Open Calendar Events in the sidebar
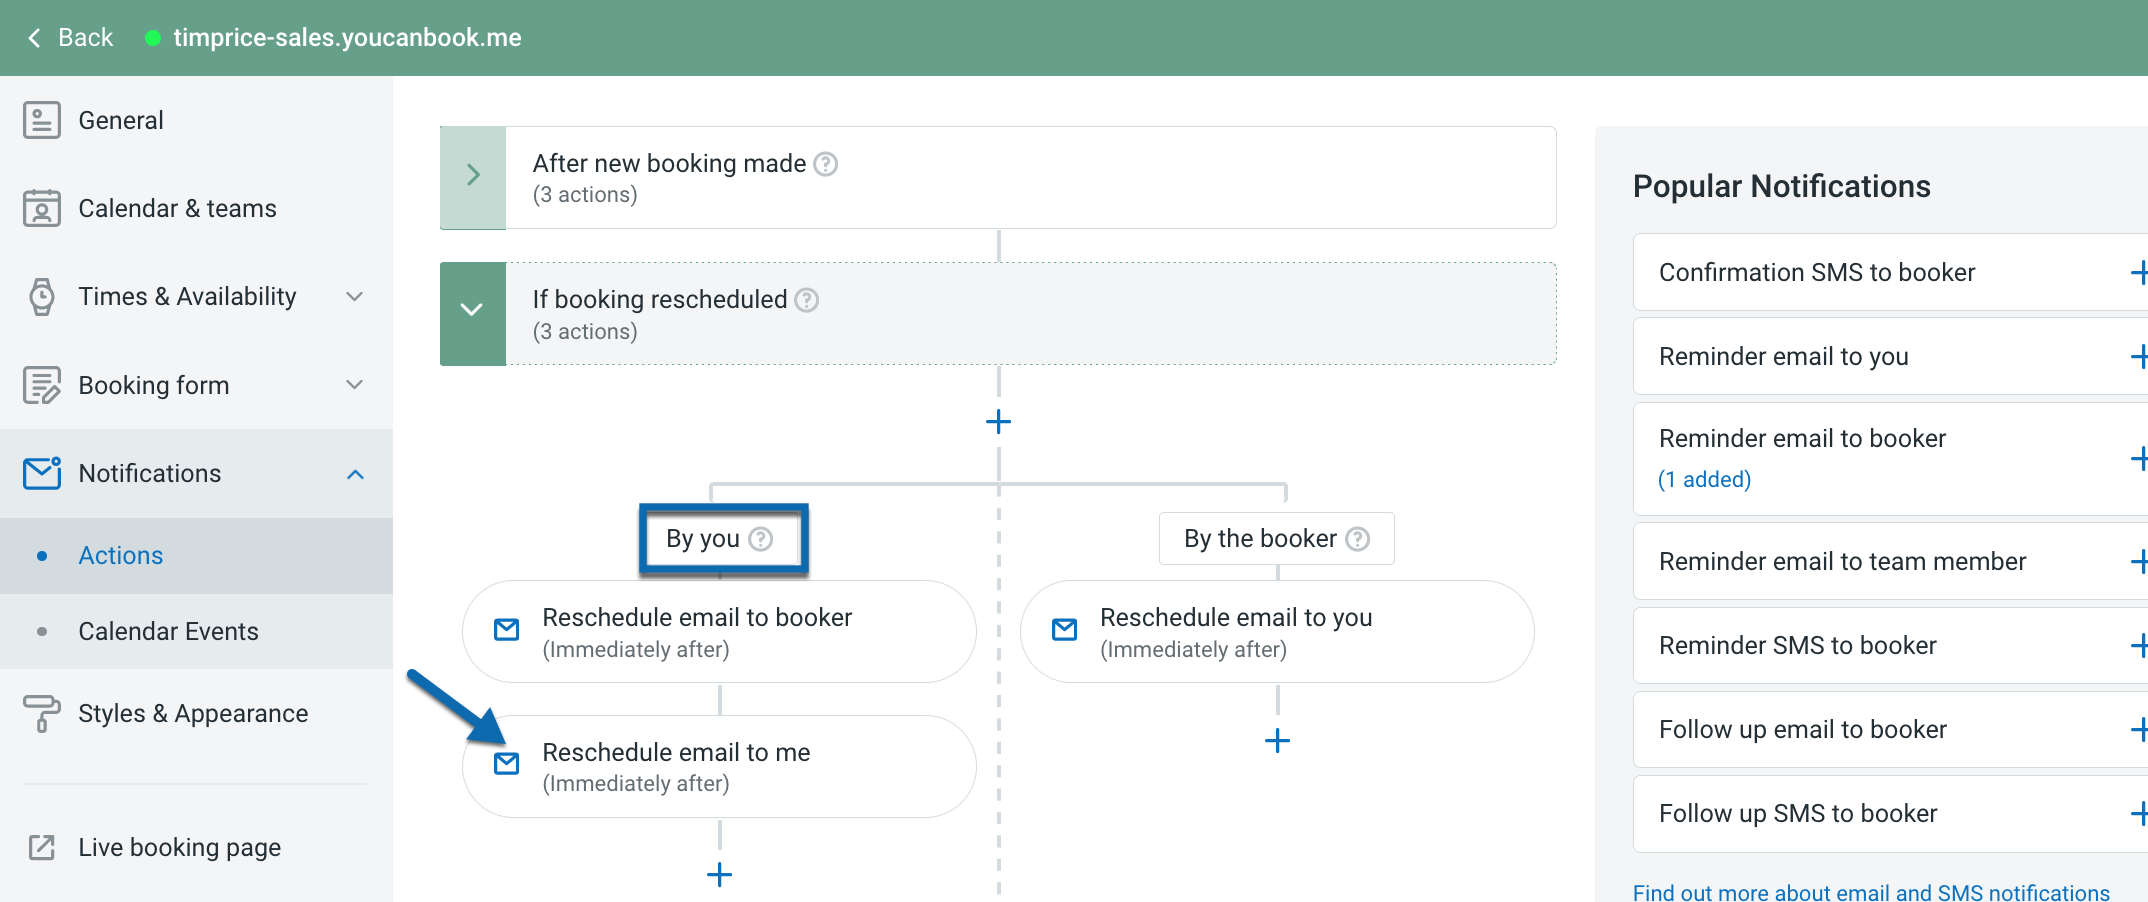The image size is (2148, 902). pos(168,630)
